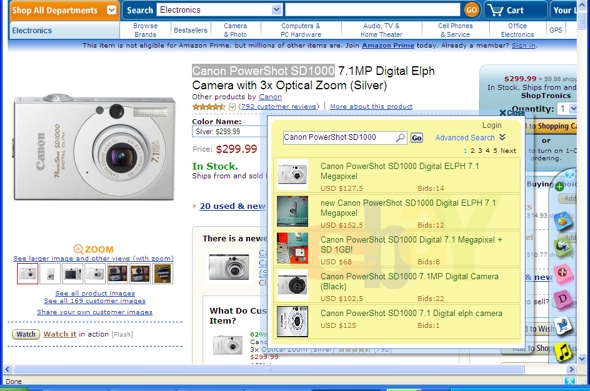Open the Browse Brands tab
Screen dimensions: 590x391
click(145, 30)
